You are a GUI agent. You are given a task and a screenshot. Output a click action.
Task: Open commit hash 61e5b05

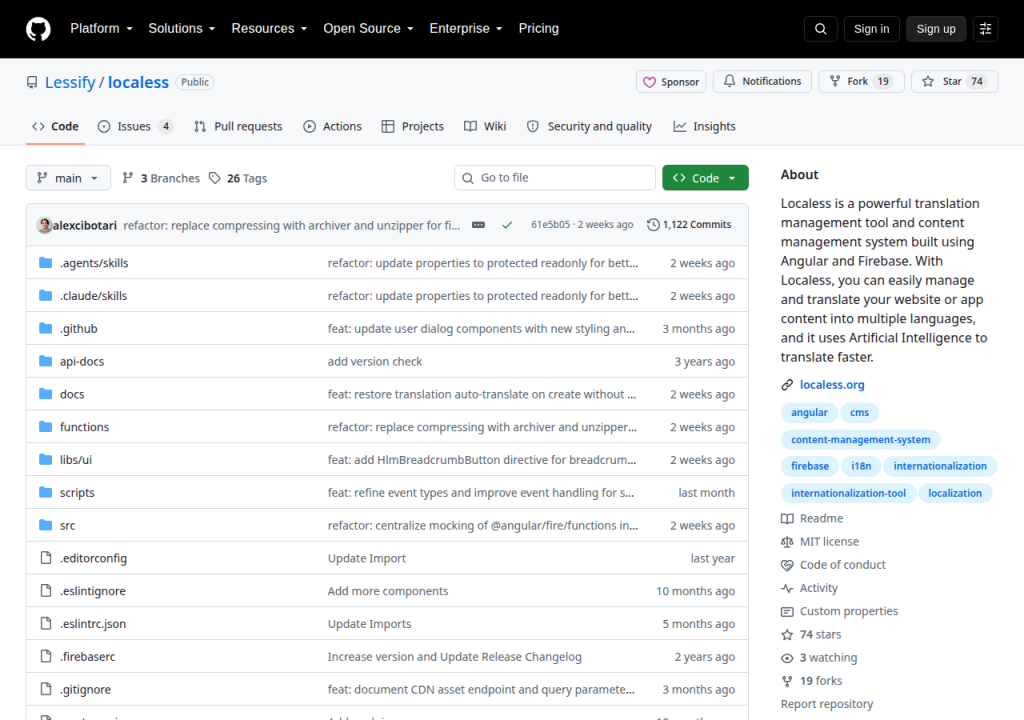550,225
